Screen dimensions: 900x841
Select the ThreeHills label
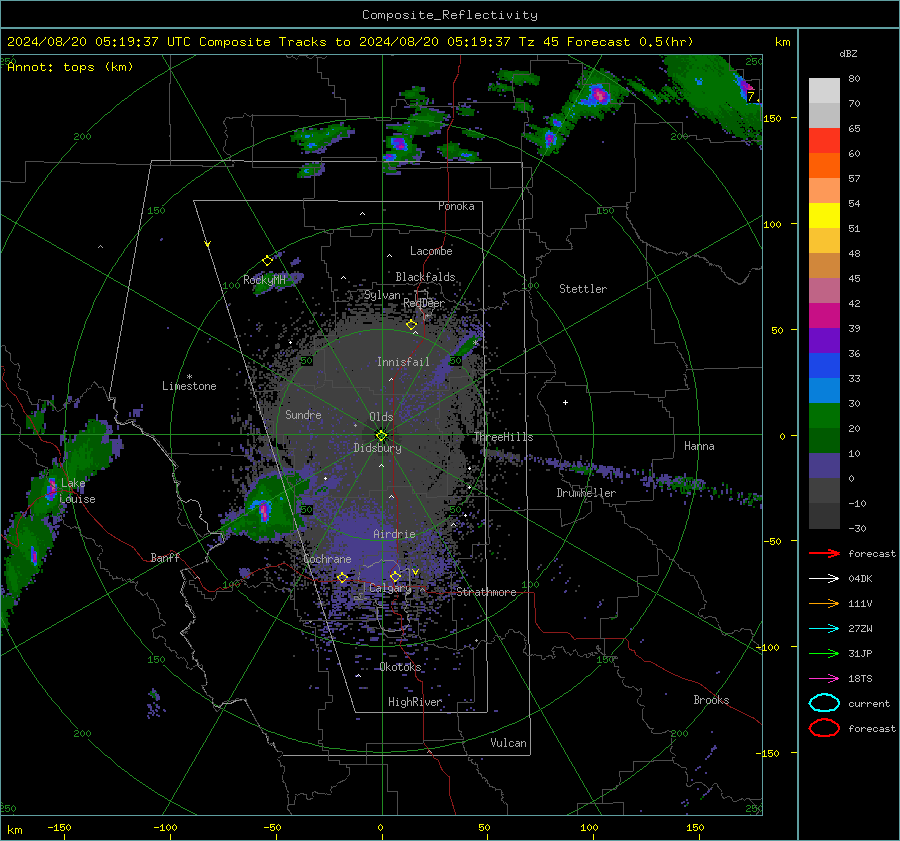[503, 437]
